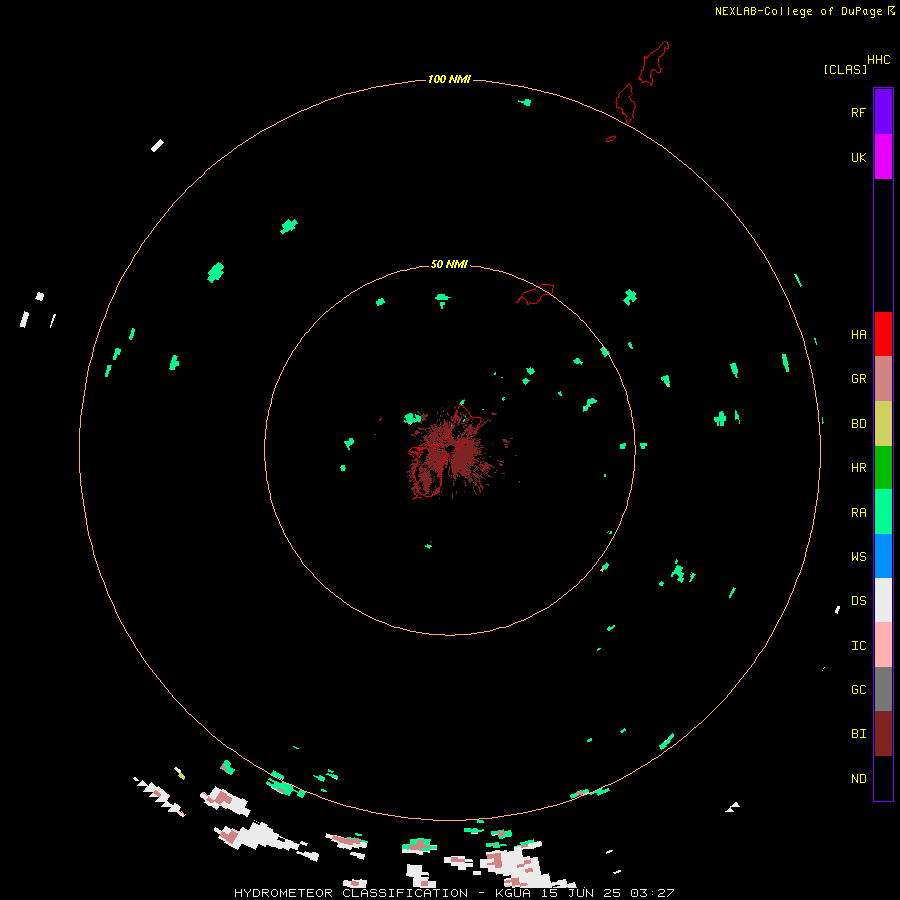Screen dimensions: 900x900
Task: Click the '100 NMI' range ring label
Action: (449, 79)
